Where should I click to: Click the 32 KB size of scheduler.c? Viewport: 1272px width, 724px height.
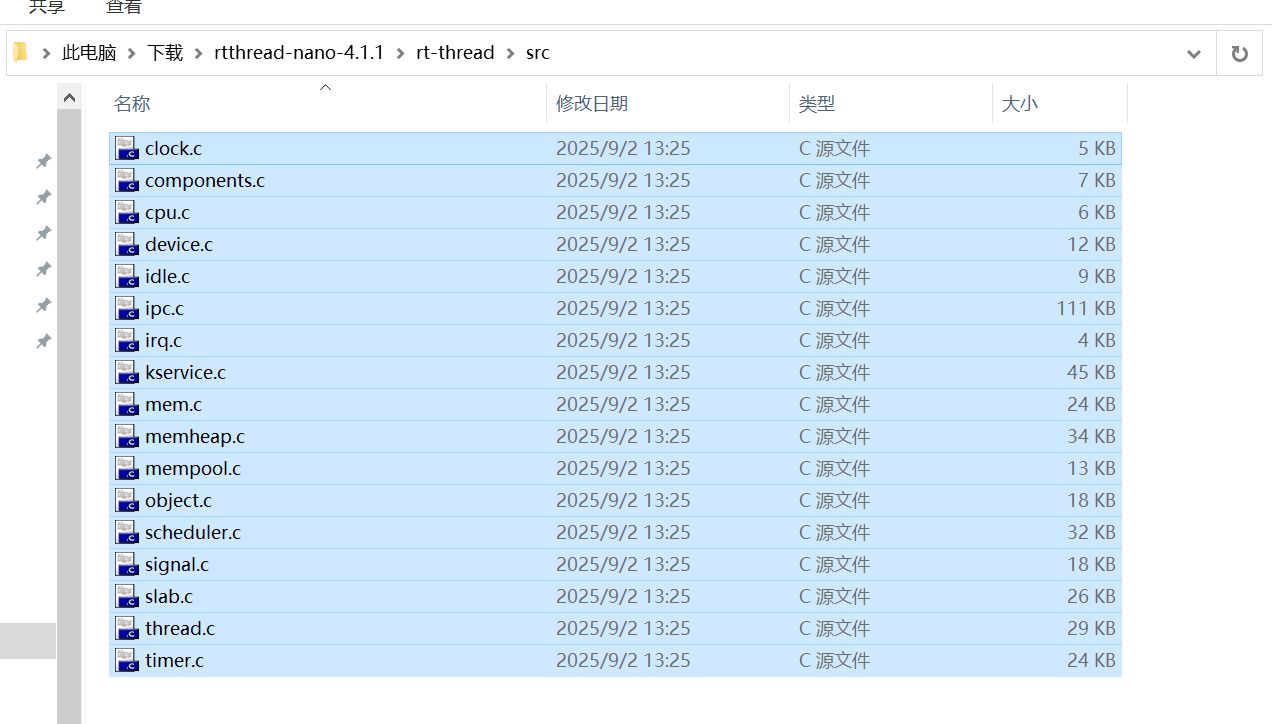pos(1091,532)
